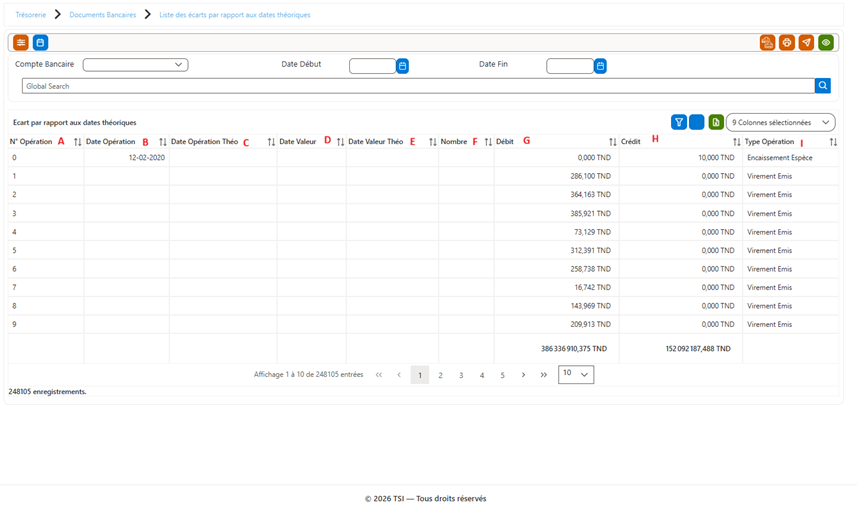The width and height of the screenshot is (857, 509).
Task: Open the Trésorerie breadcrumb link
Action: [31, 15]
